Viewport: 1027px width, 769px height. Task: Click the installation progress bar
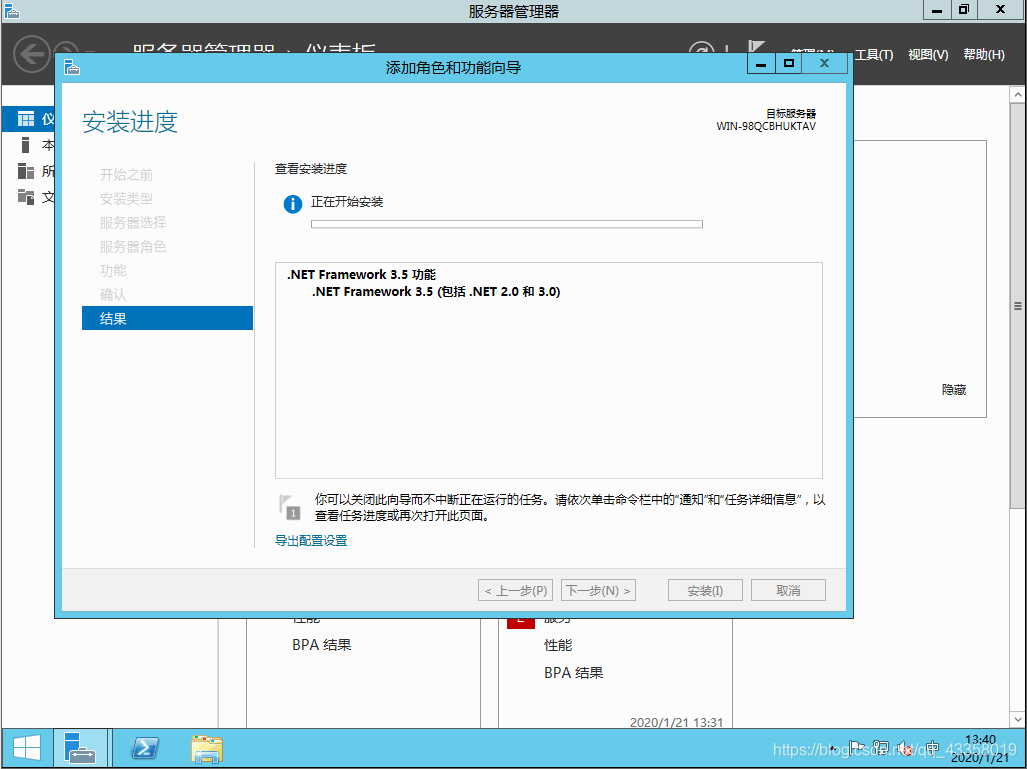[x=507, y=224]
